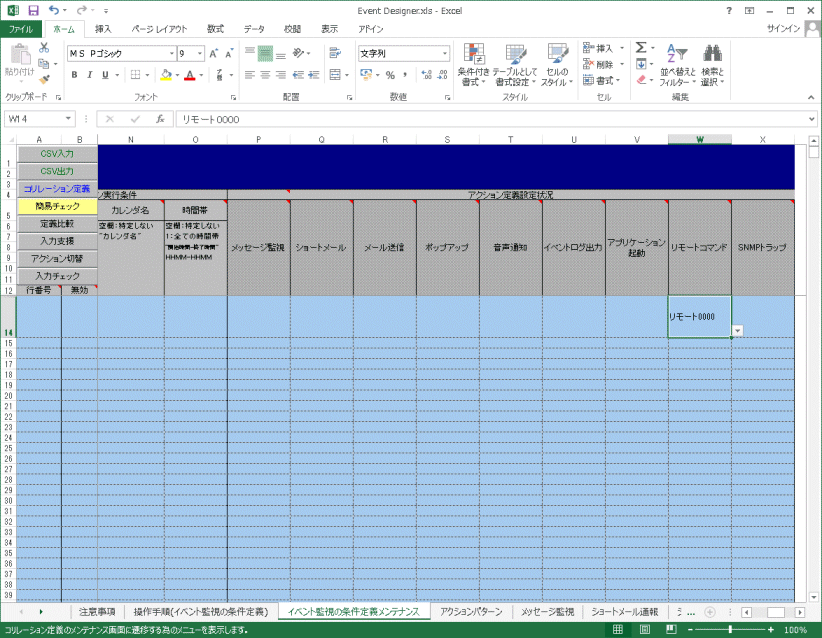Toggle bold formatting
The width and height of the screenshot is (822, 638).
pyautogui.click(x=74, y=75)
